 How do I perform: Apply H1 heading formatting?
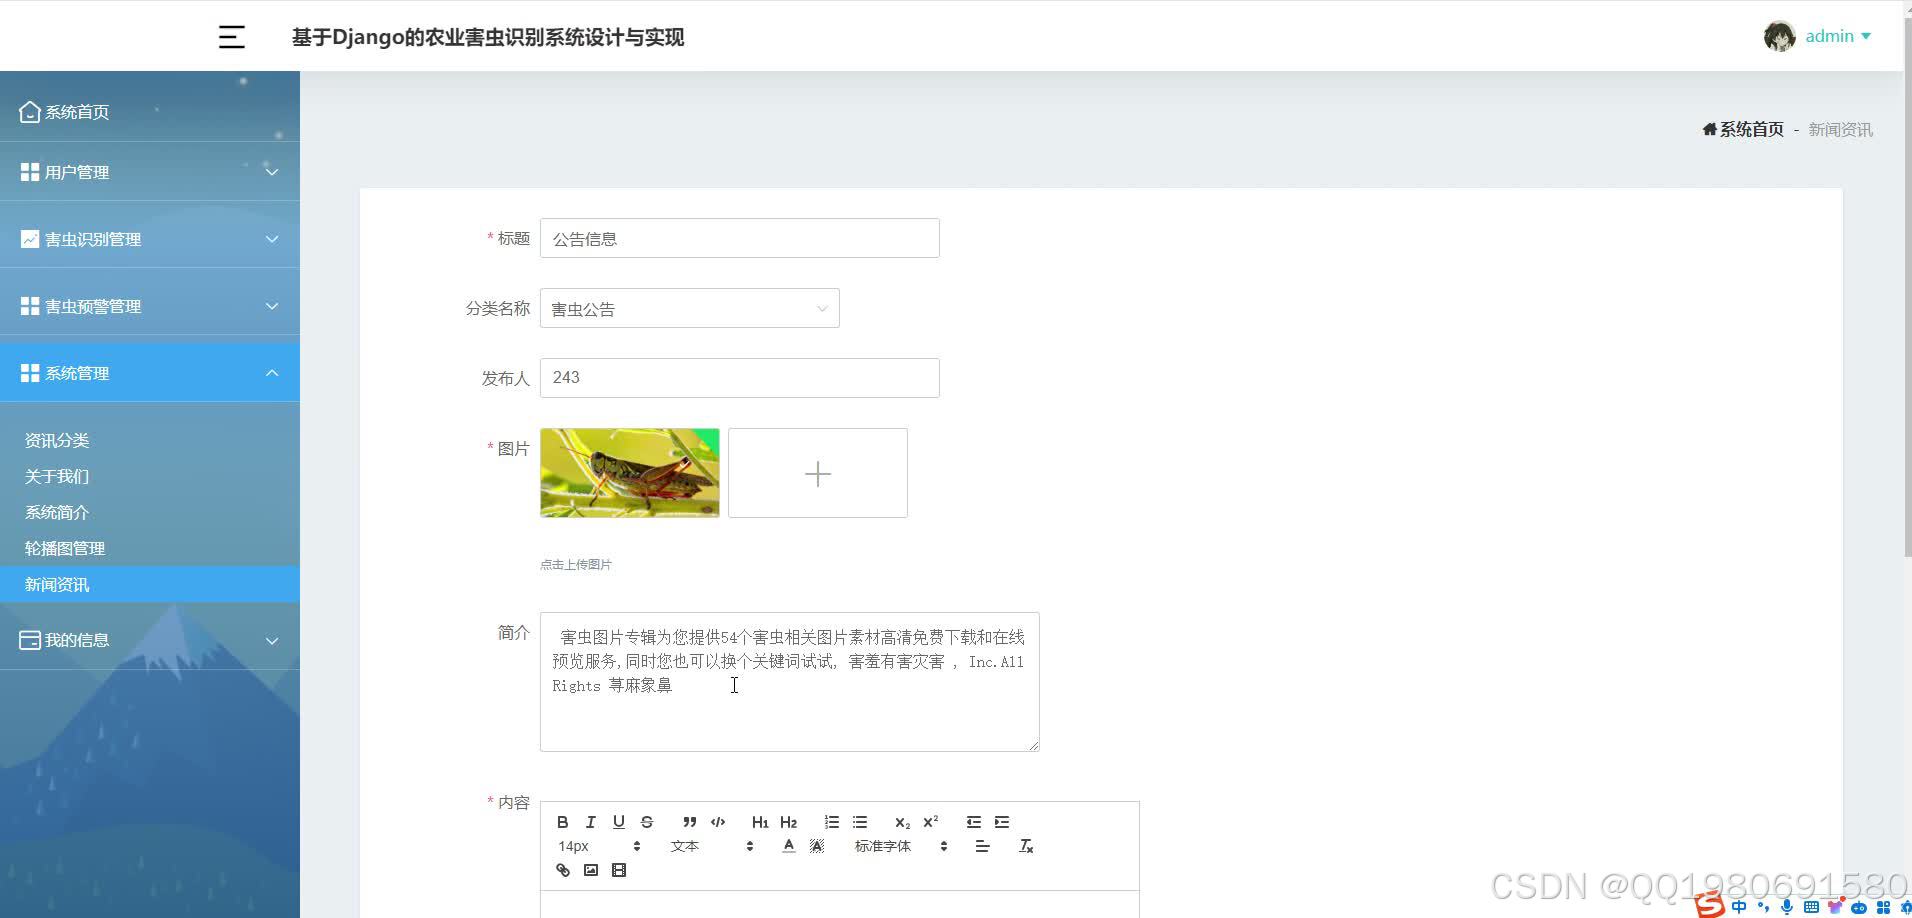pos(761,822)
